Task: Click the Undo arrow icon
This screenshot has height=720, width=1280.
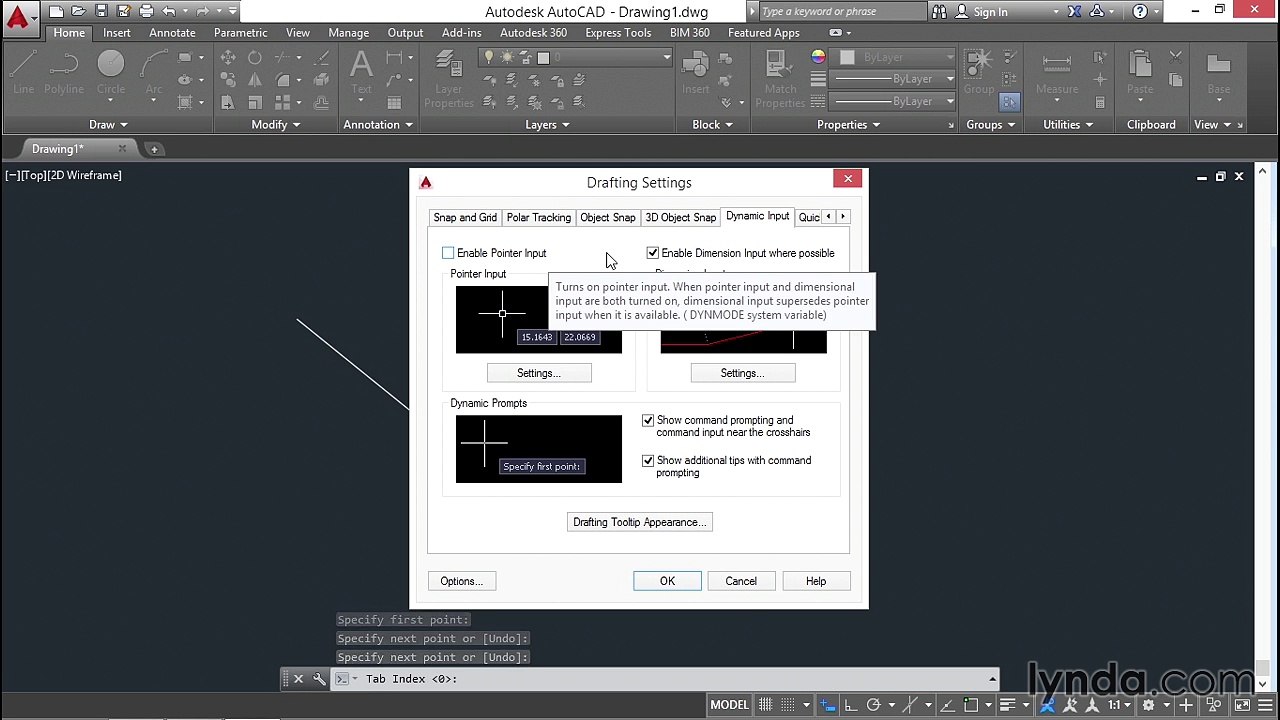Action: 169,12
